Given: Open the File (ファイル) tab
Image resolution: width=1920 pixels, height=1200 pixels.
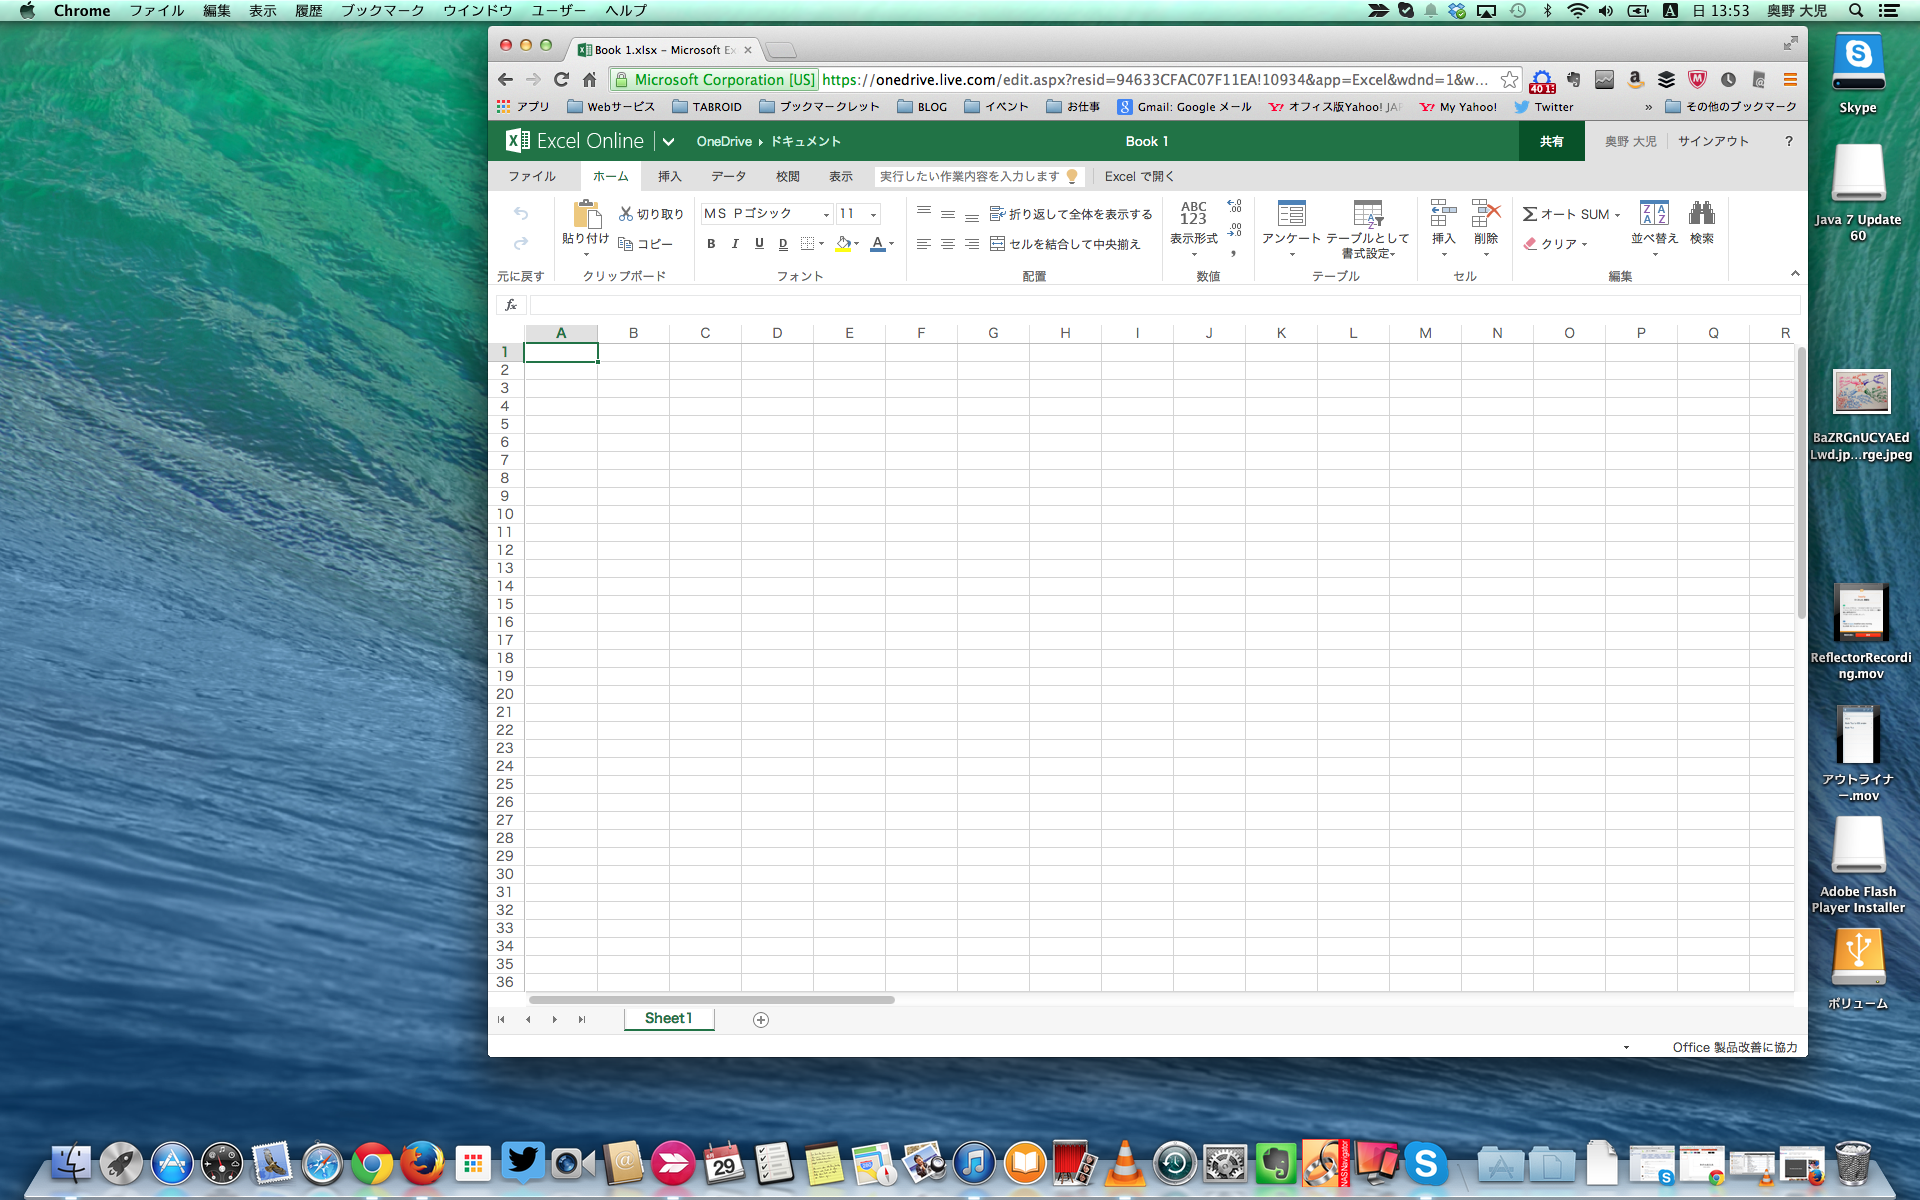Looking at the screenshot, I should (x=532, y=176).
